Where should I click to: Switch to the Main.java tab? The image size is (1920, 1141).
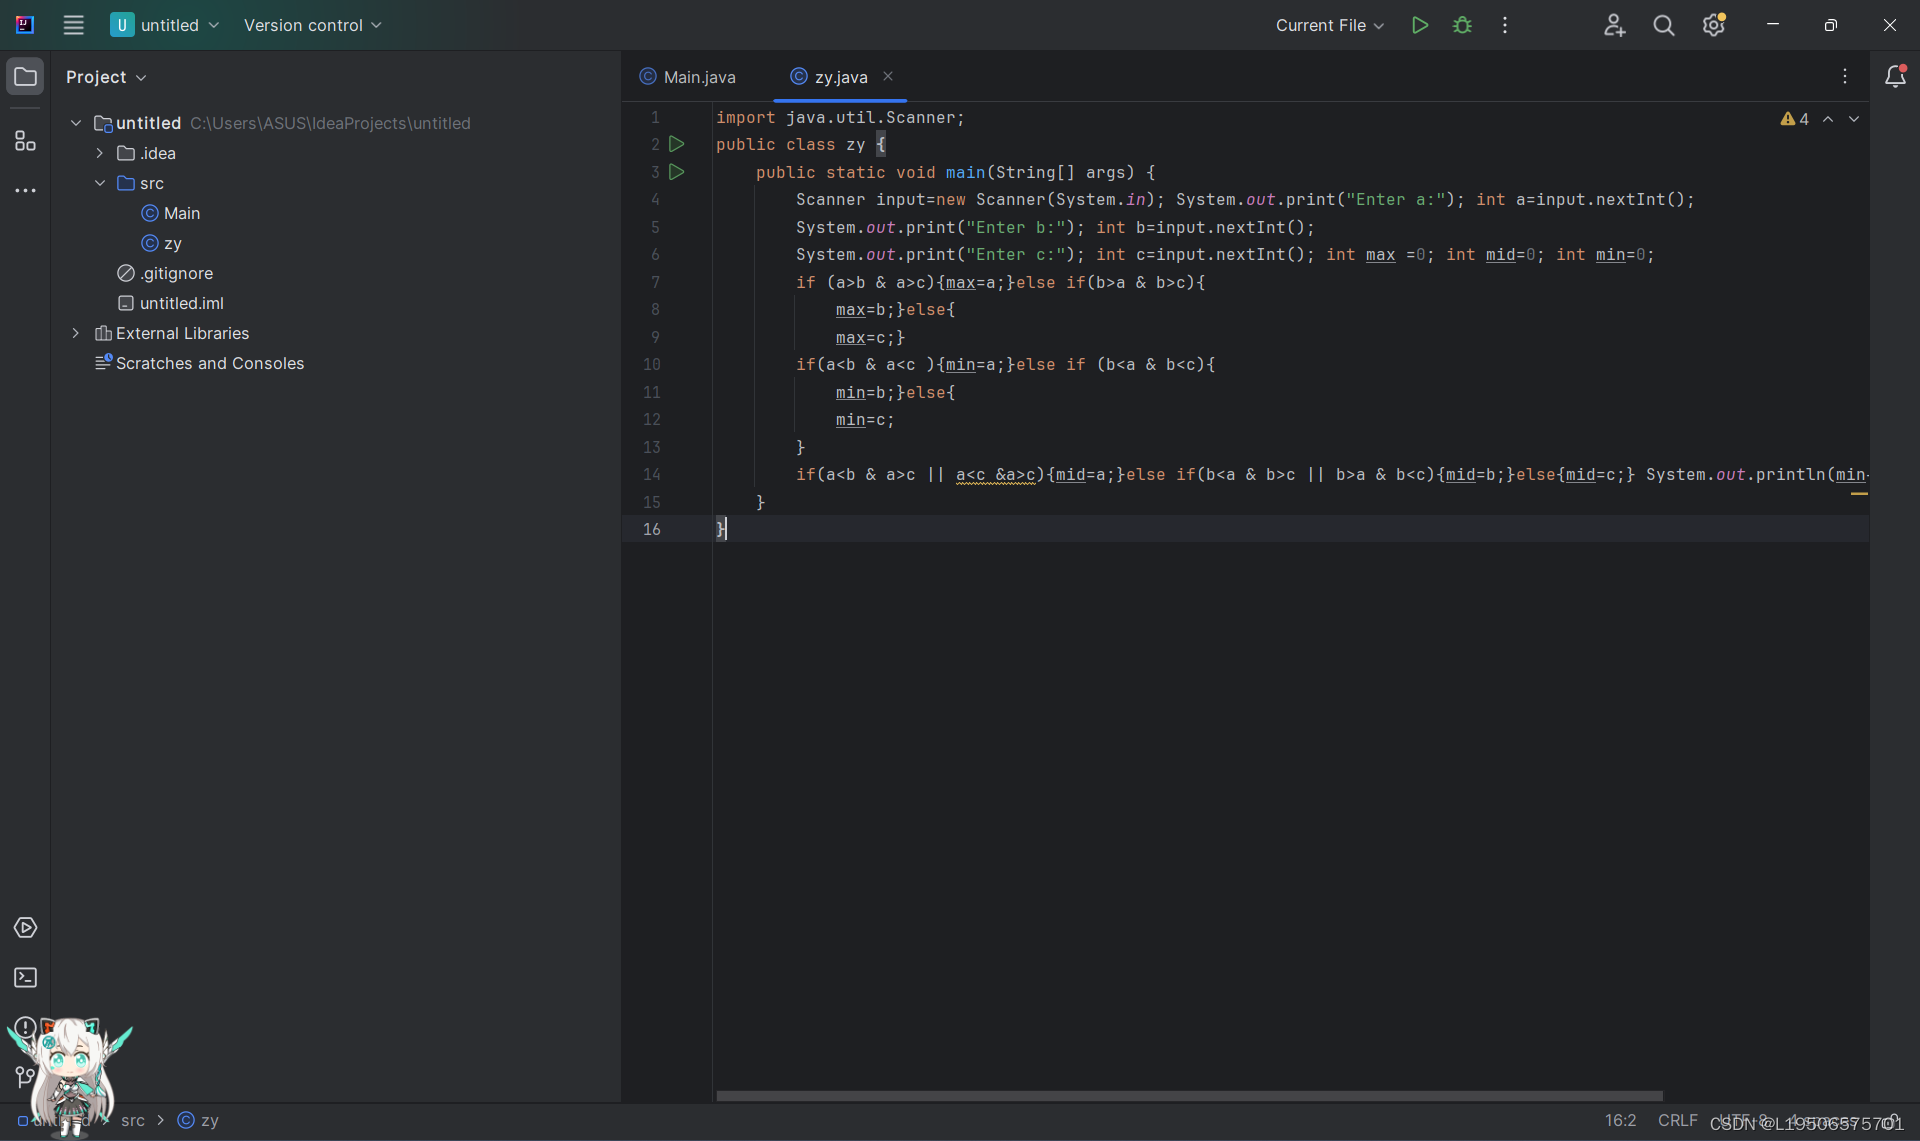tap(699, 76)
